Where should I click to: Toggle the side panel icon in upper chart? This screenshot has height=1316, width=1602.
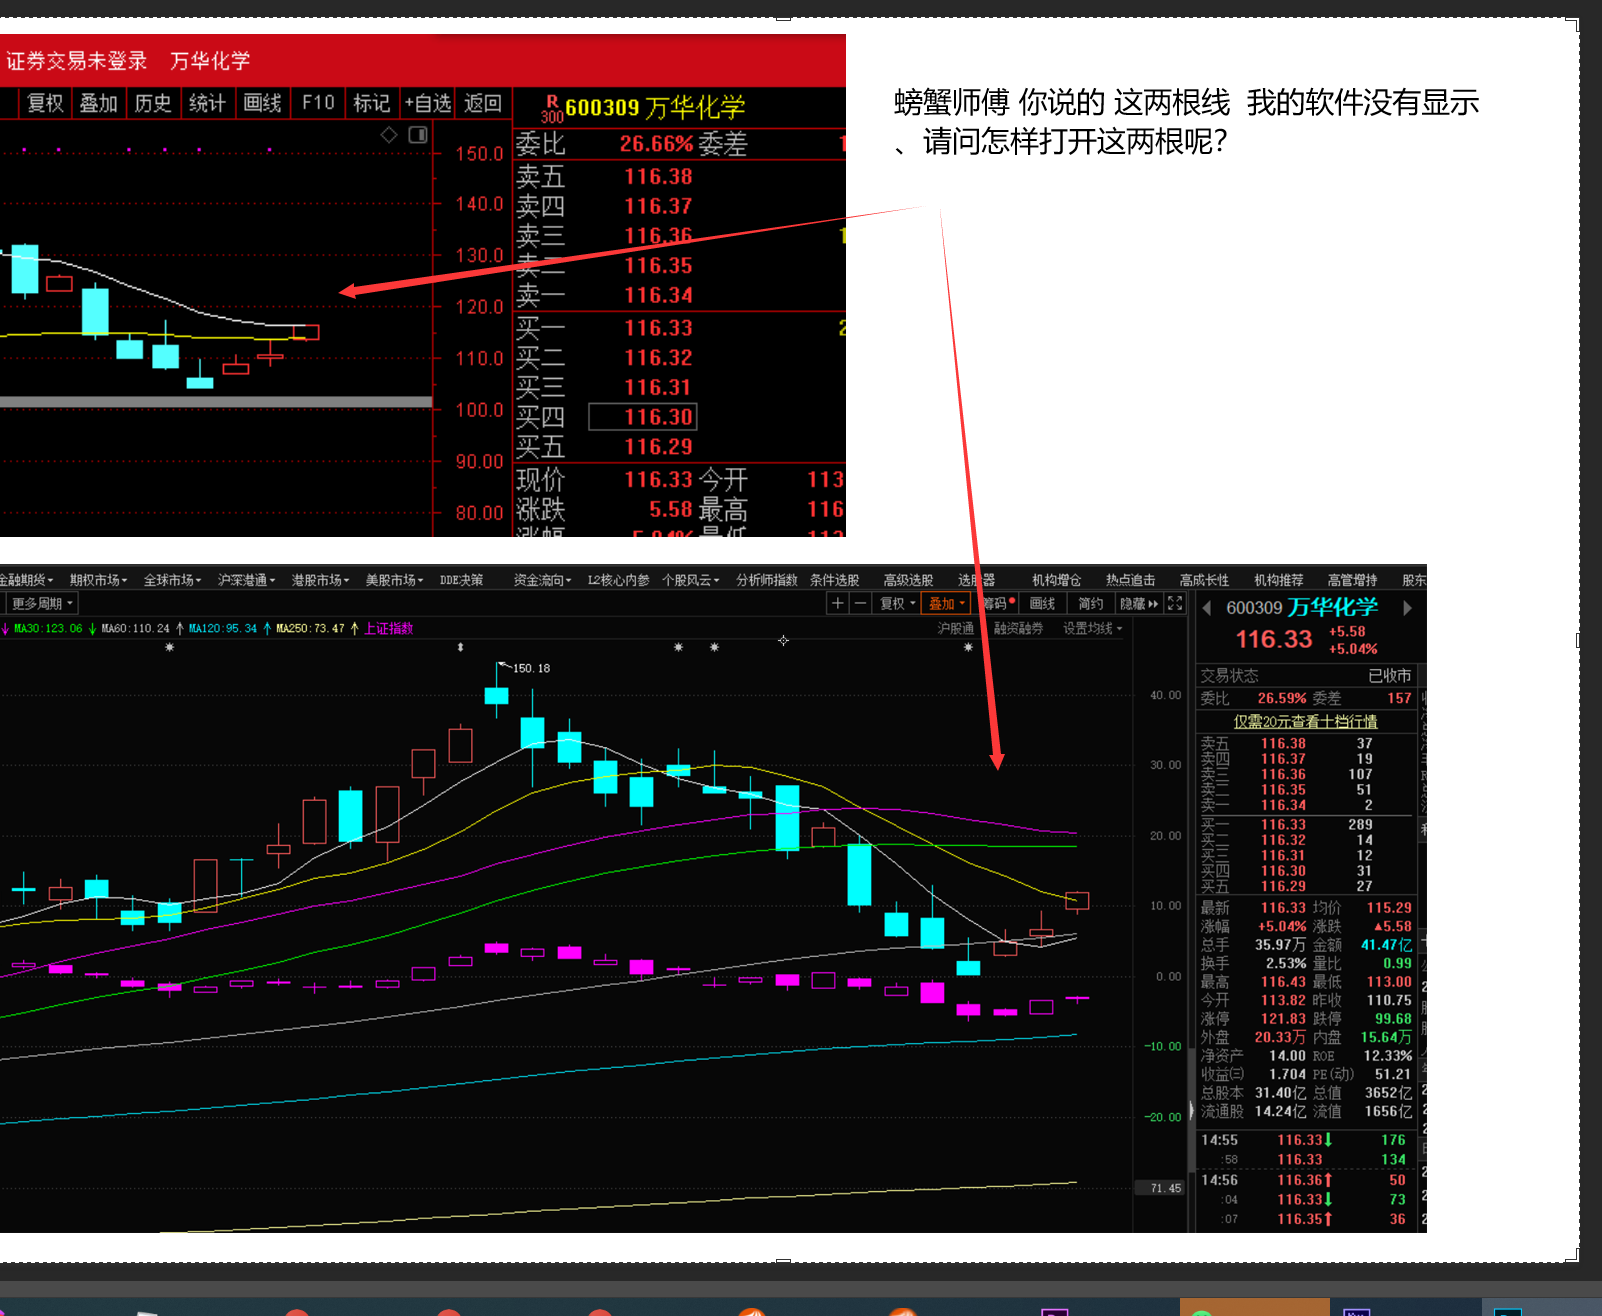point(418,135)
